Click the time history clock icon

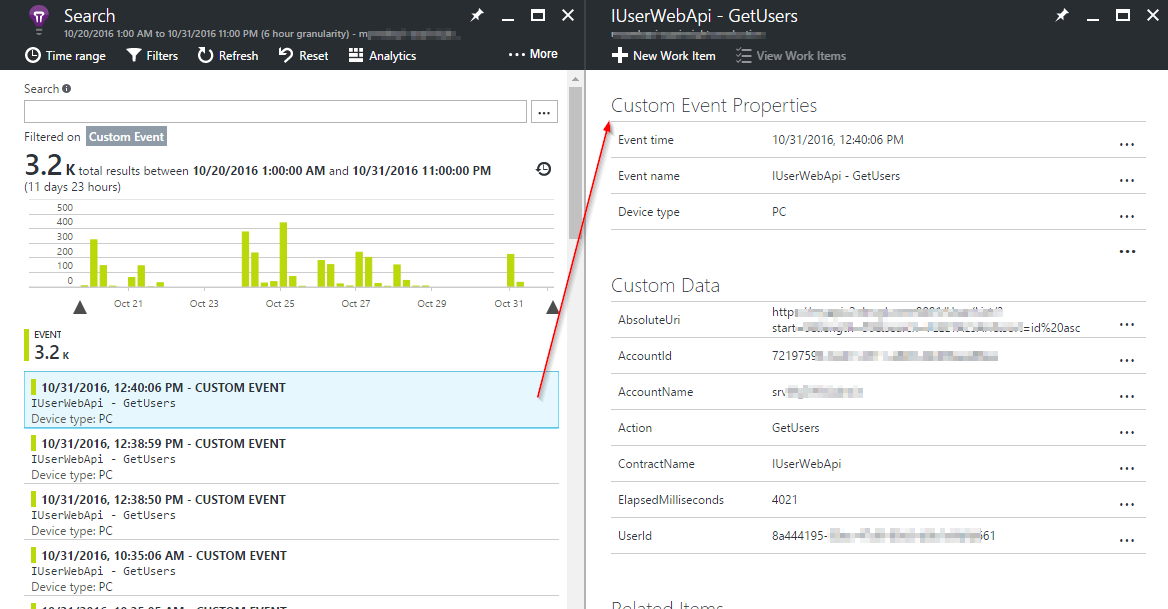tap(543, 169)
